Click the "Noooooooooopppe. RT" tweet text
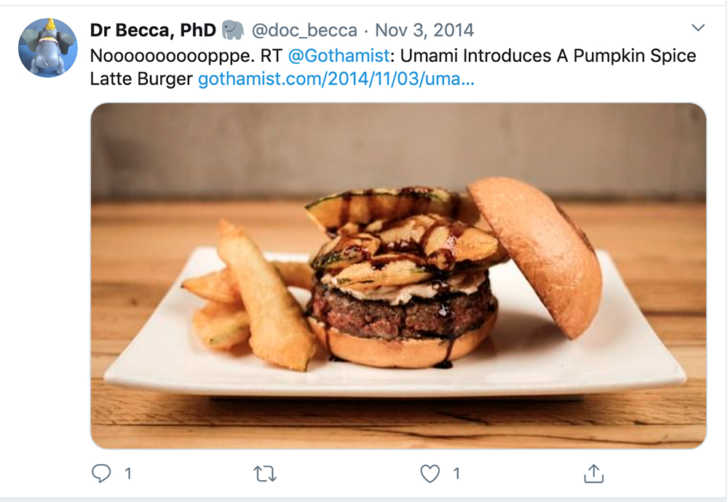 (x=186, y=56)
